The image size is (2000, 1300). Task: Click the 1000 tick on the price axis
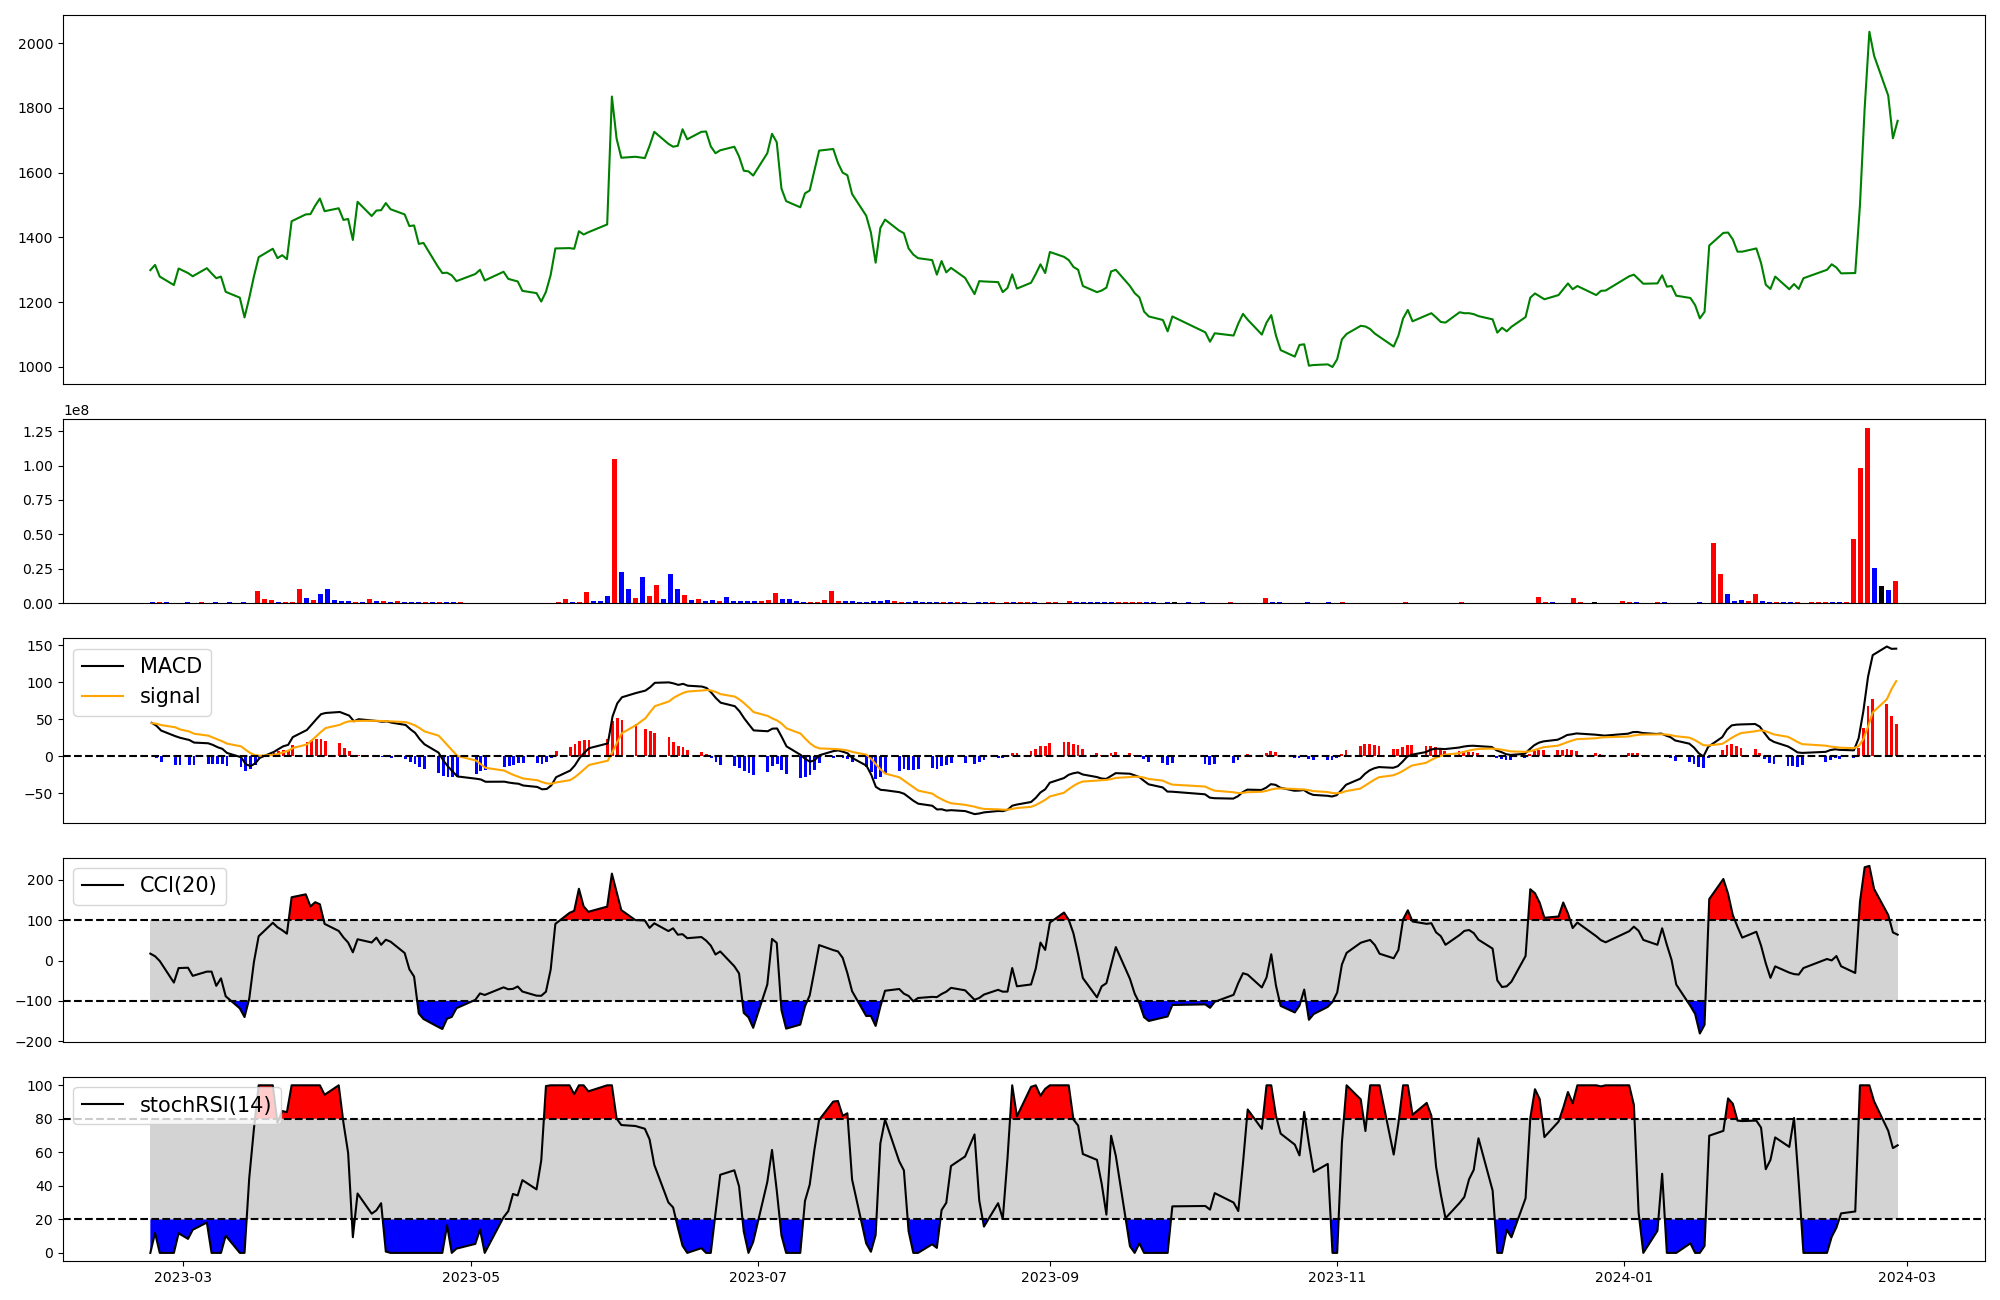click(36, 367)
